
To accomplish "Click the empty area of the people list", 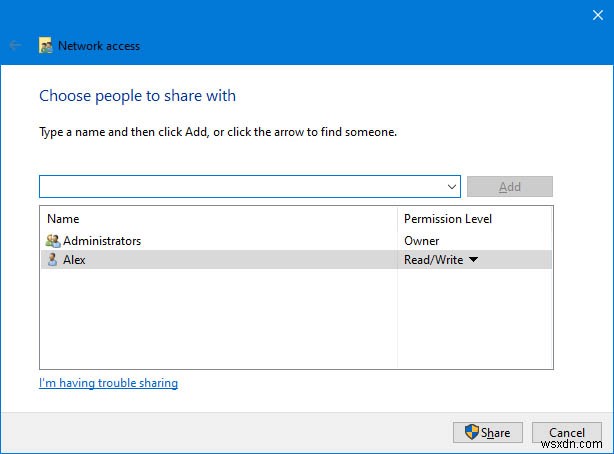I will (x=218, y=320).
